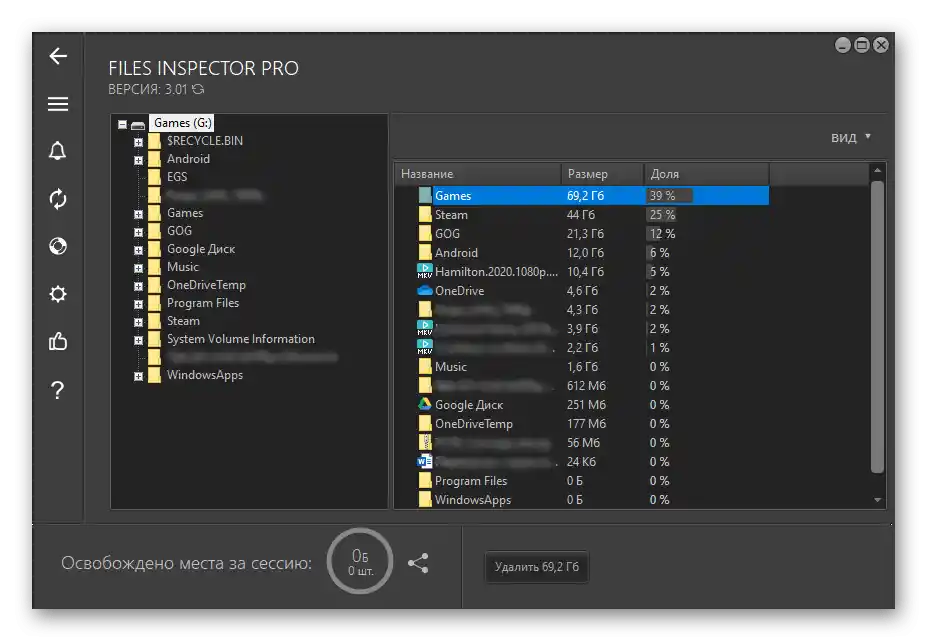Sort by the Название column header

pos(477,174)
